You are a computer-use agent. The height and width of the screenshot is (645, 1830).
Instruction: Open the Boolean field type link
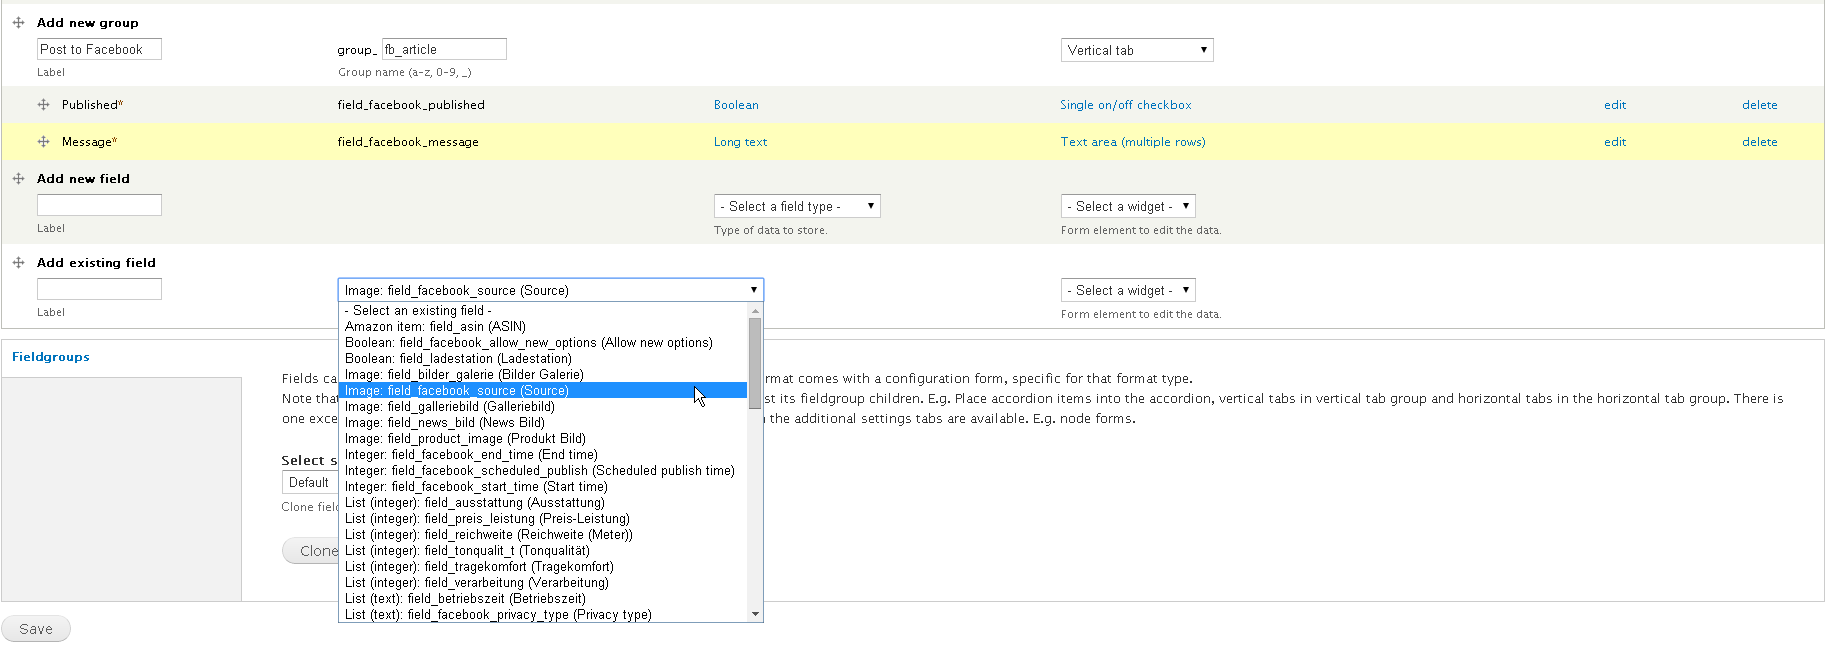[x=736, y=105]
